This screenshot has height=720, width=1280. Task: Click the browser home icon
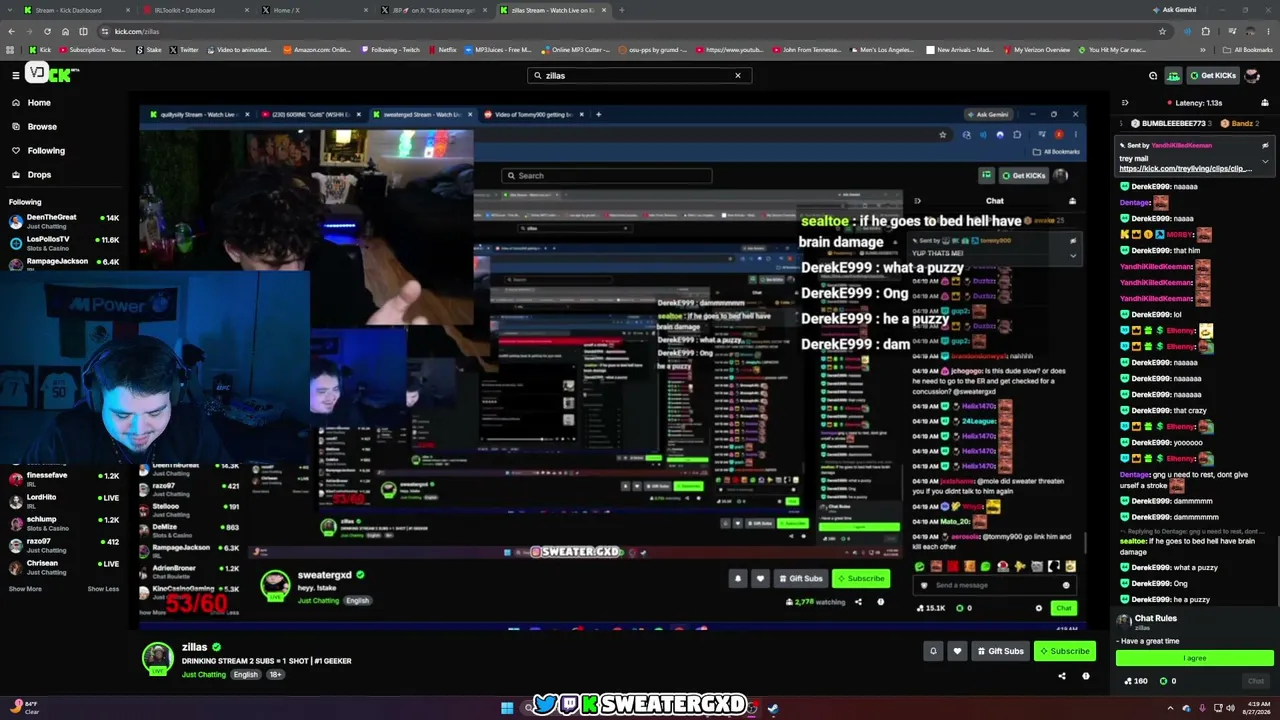point(65,31)
